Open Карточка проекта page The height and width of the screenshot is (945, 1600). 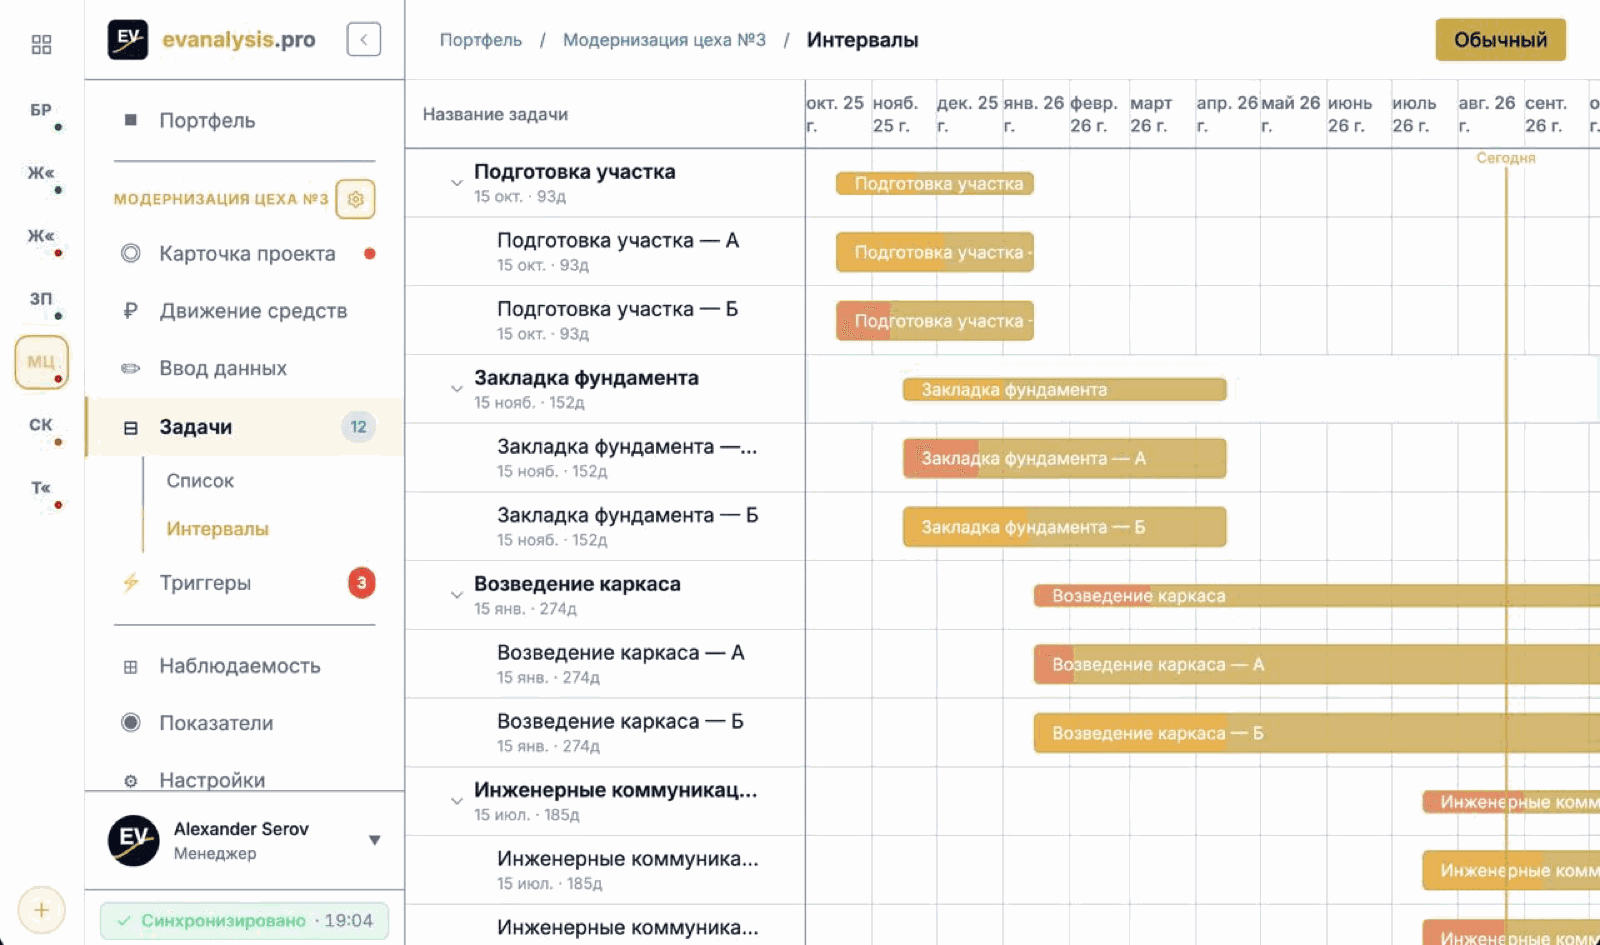[244, 253]
